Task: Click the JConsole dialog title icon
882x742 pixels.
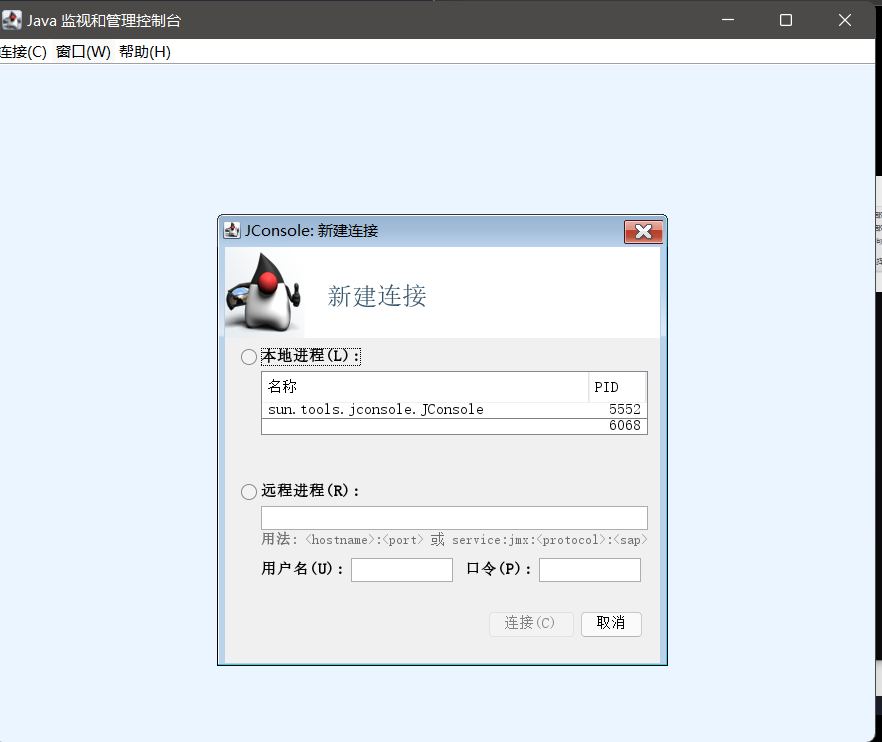Action: pyautogui.click(x=232, y=230)
